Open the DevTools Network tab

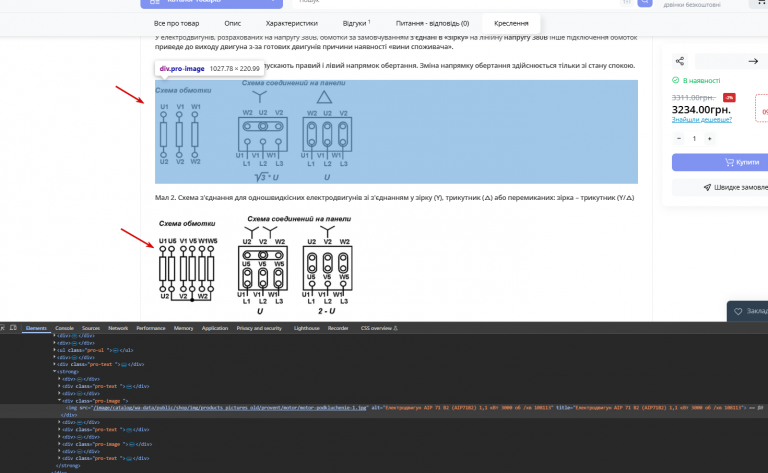pyautogui.click(x=118, y=328)
